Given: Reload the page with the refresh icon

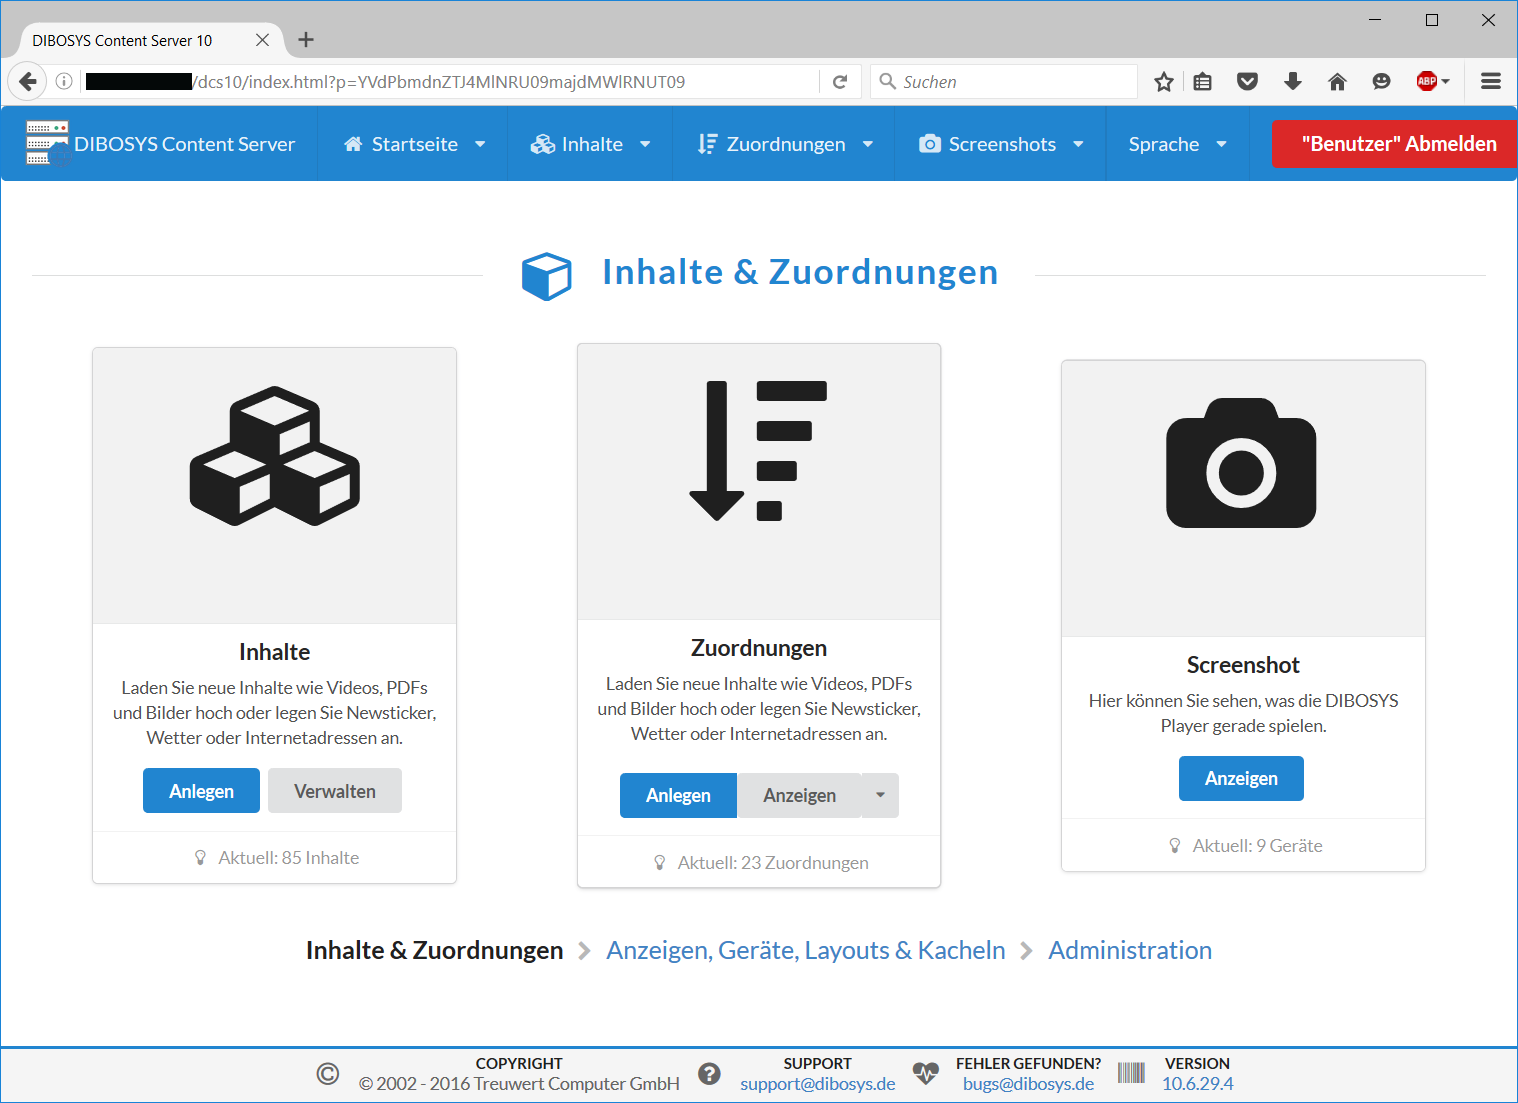Looking at the screenshot, I should click(x=840, y=82).
